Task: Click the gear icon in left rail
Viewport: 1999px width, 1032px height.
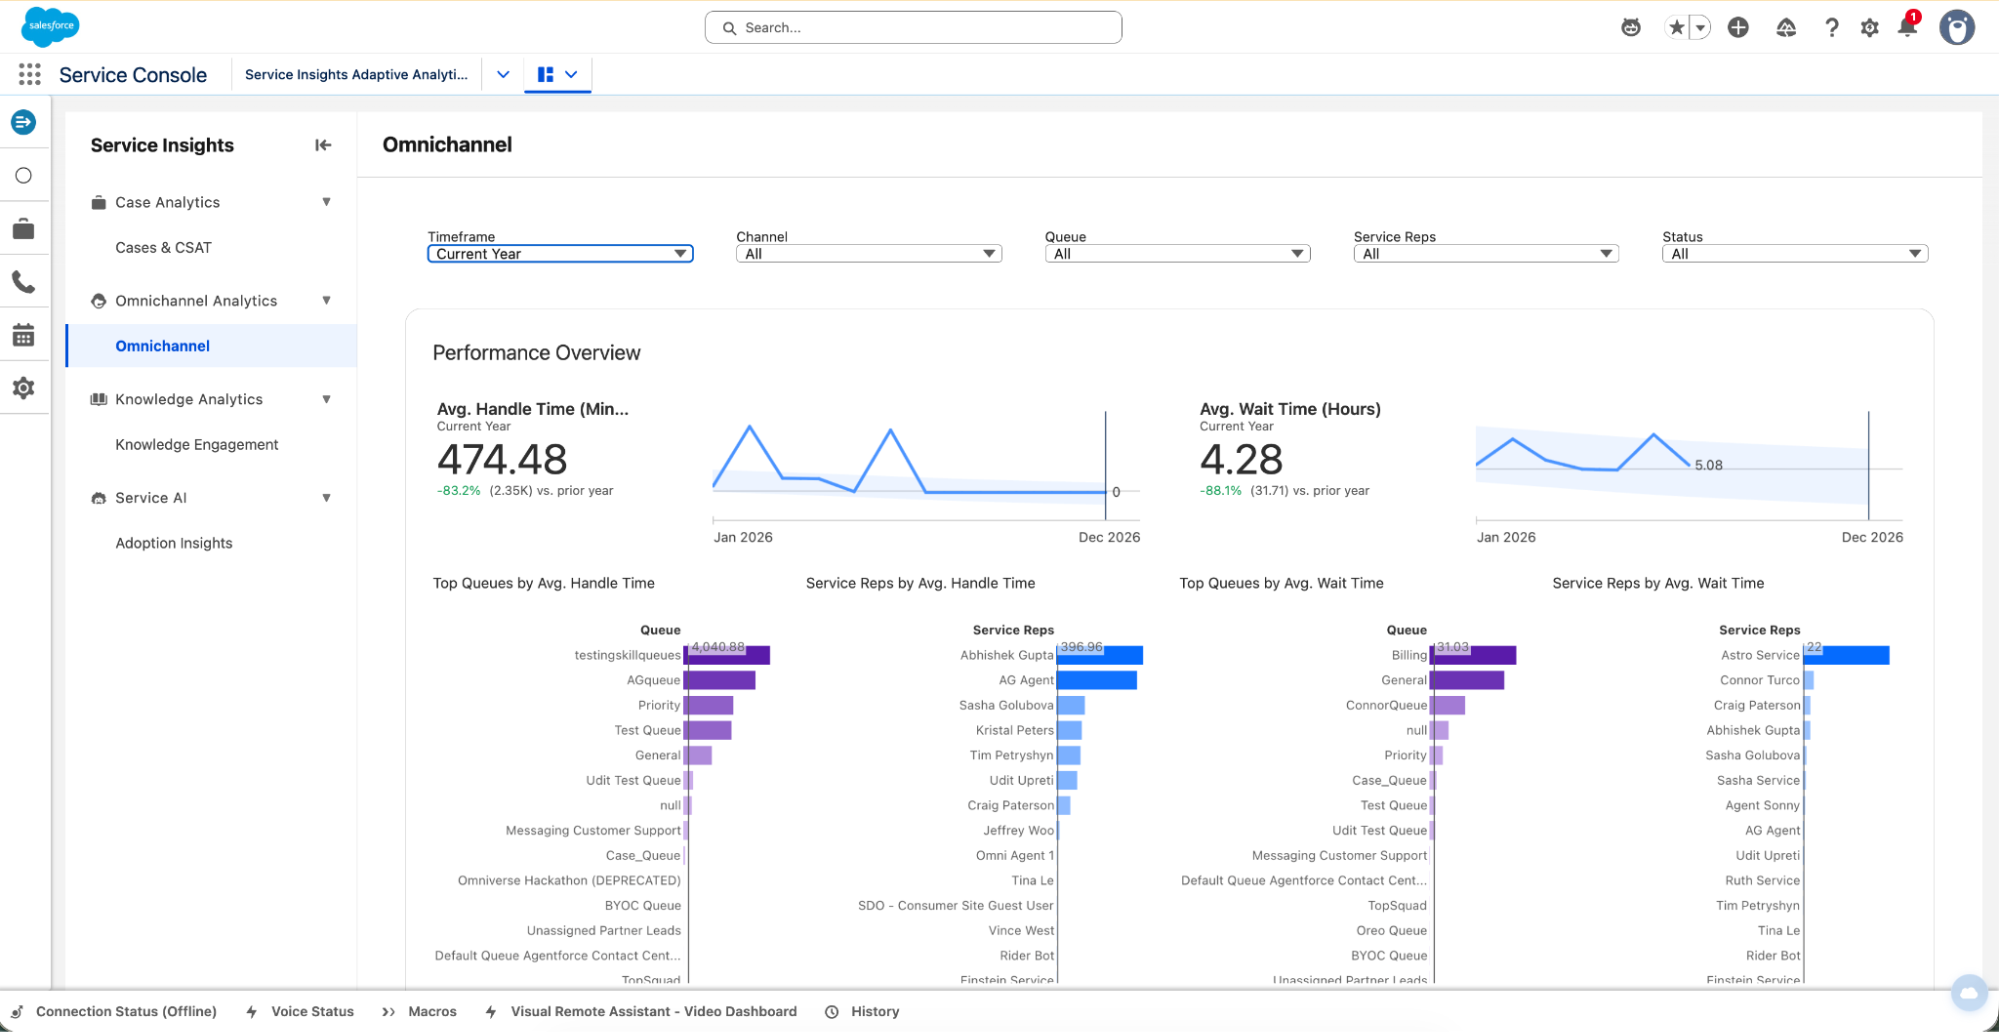Action: click(x=24, y=388)
